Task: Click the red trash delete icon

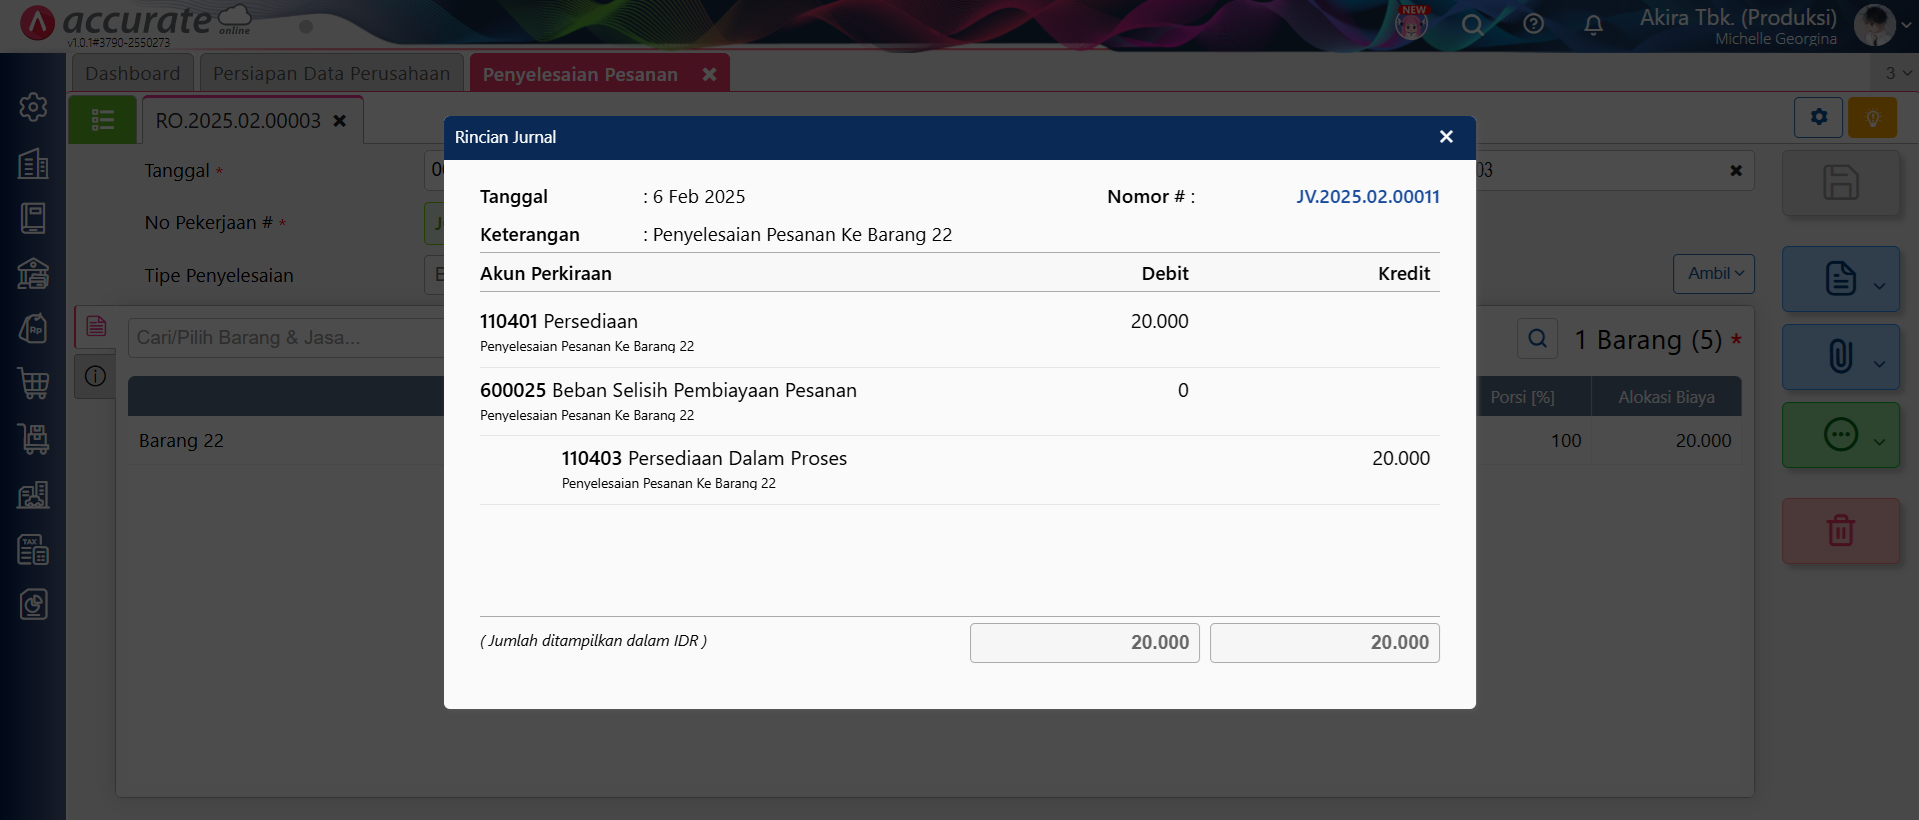Action: click(x=1840, y=530)
